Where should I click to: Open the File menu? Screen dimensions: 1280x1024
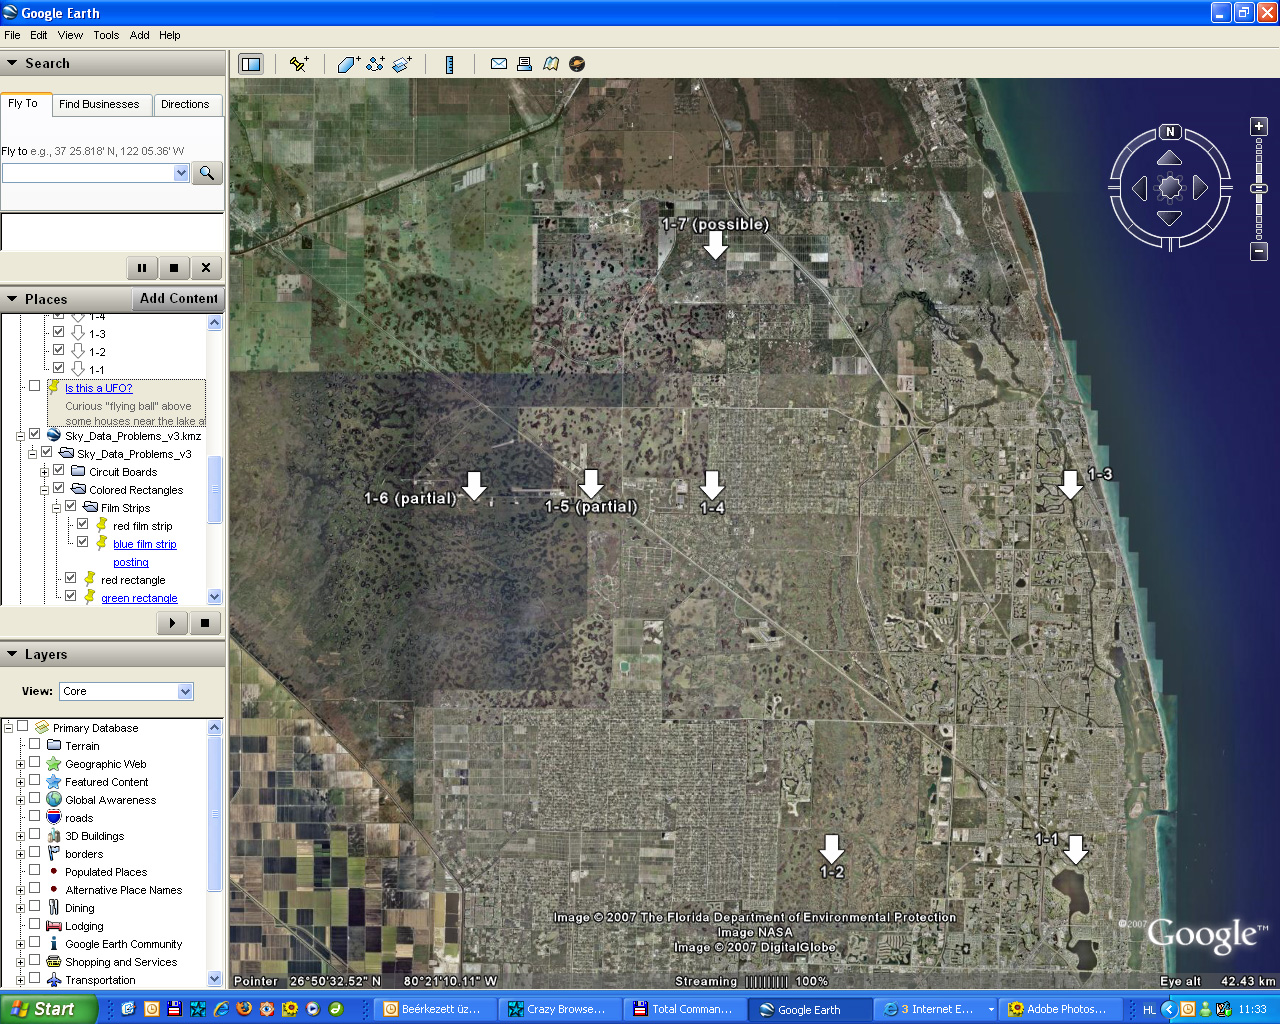coord(12,35)
